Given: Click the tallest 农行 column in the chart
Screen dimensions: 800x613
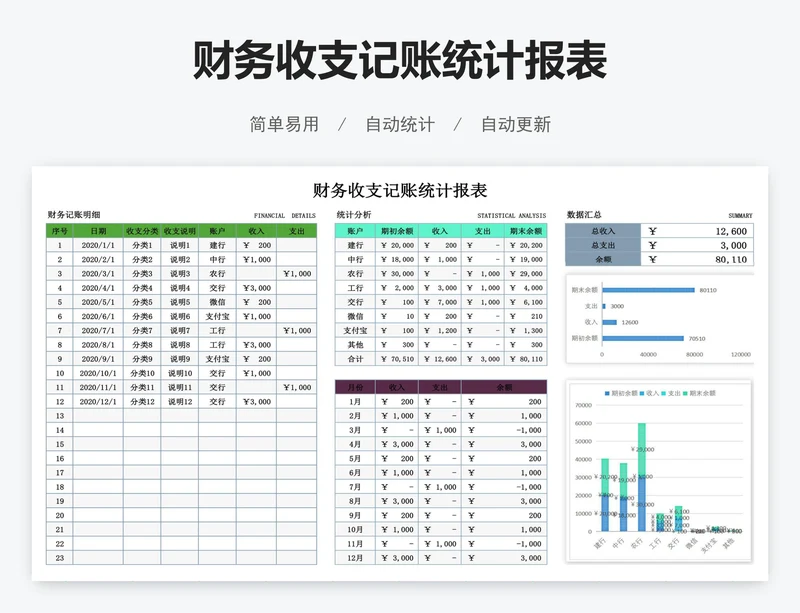Looking at the screenshot, I should [641, 477].
